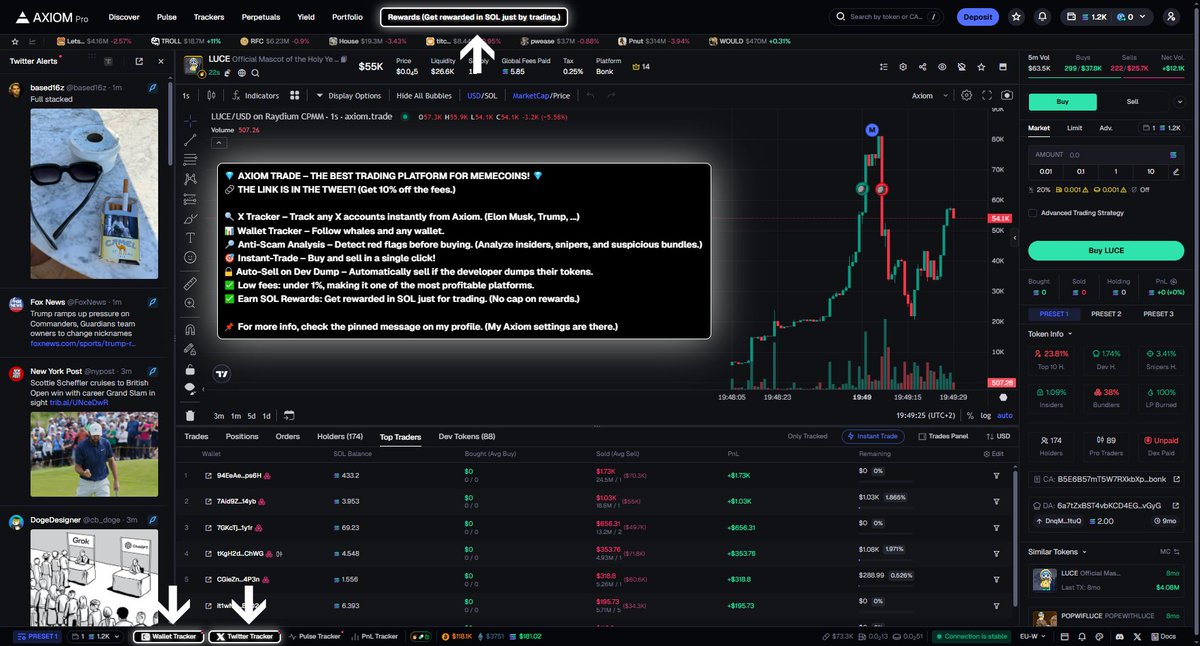The height and width of the screenshot is (646, 1200).
Task: Switch to Holders (174) tab
Action: click(x=340, y=437)
